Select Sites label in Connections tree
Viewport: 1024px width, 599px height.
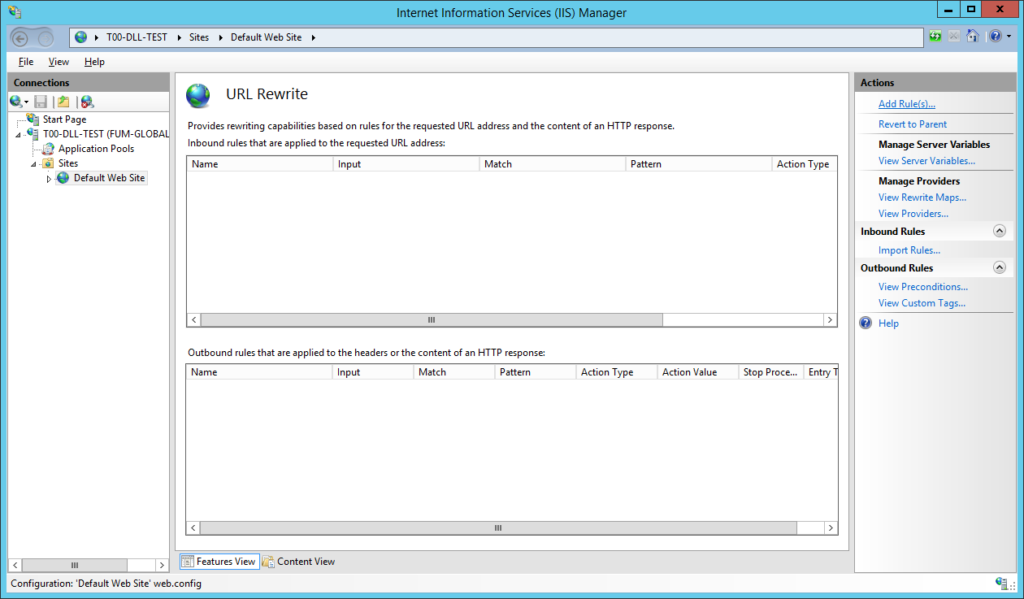[68, 163]
